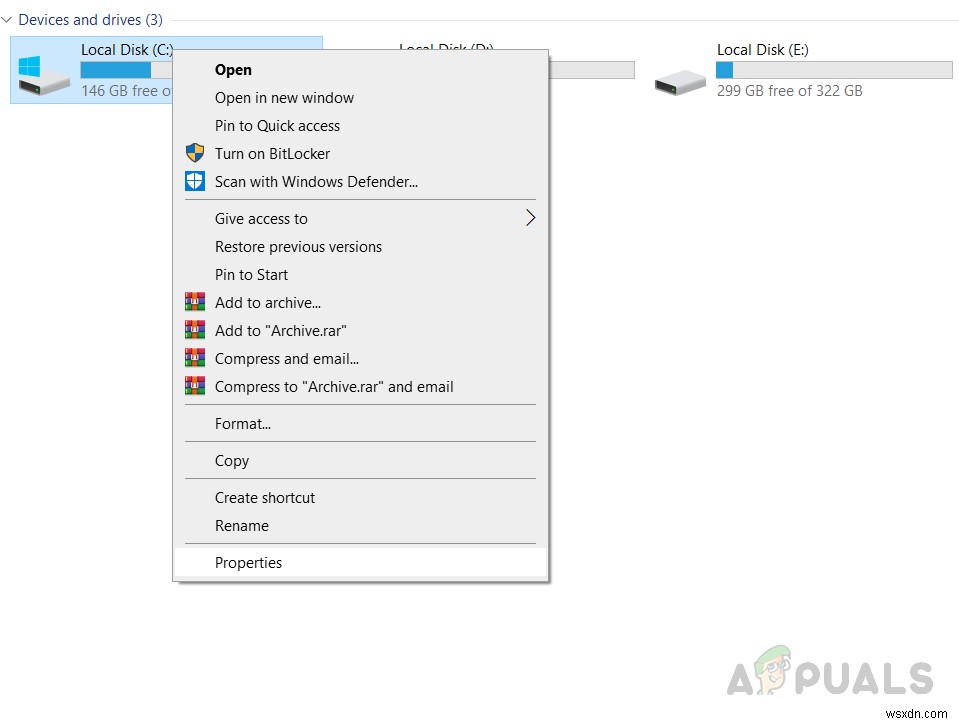Image resolution: width=959 pixels, height=724 pixels.
Task: Select the WinRAR icon next to Add to archive
Action: pos(194,302)
